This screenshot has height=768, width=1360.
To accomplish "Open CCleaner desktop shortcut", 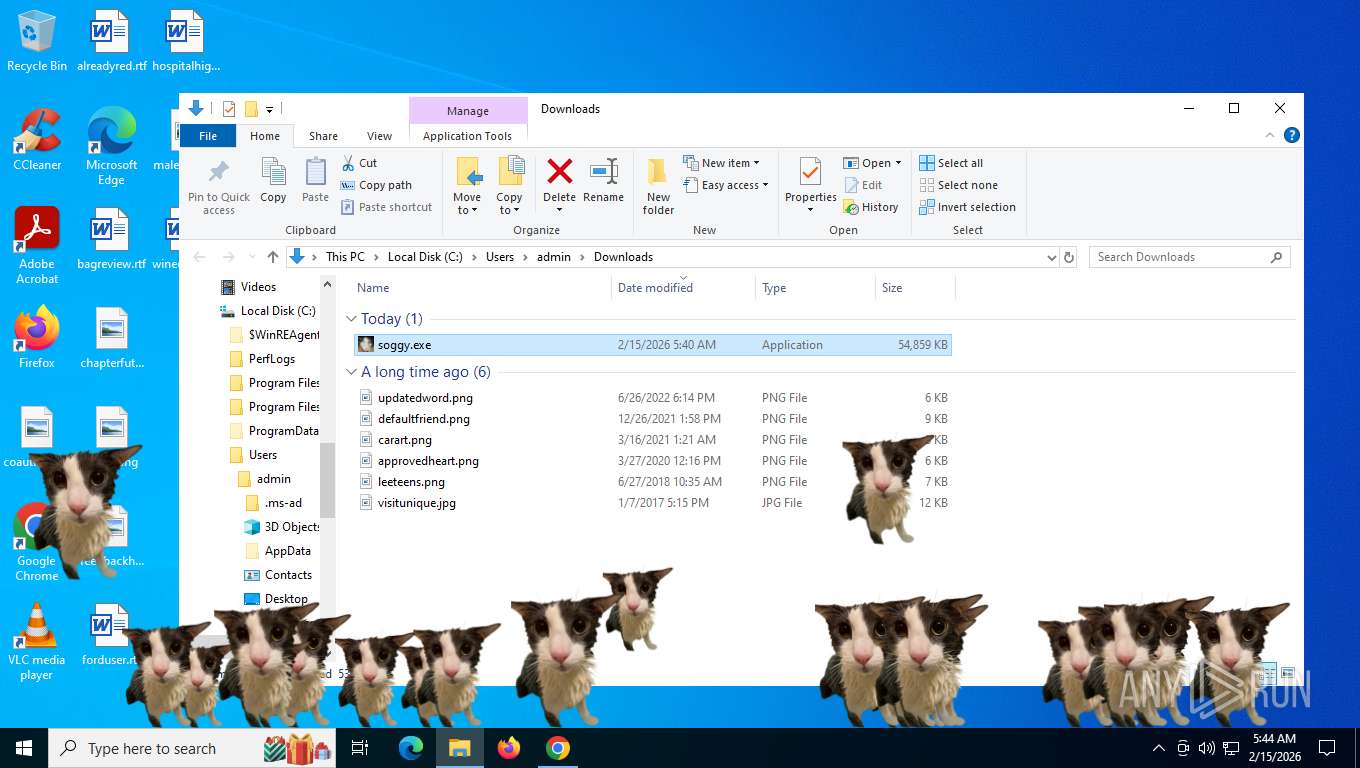I will click(37, 139).
